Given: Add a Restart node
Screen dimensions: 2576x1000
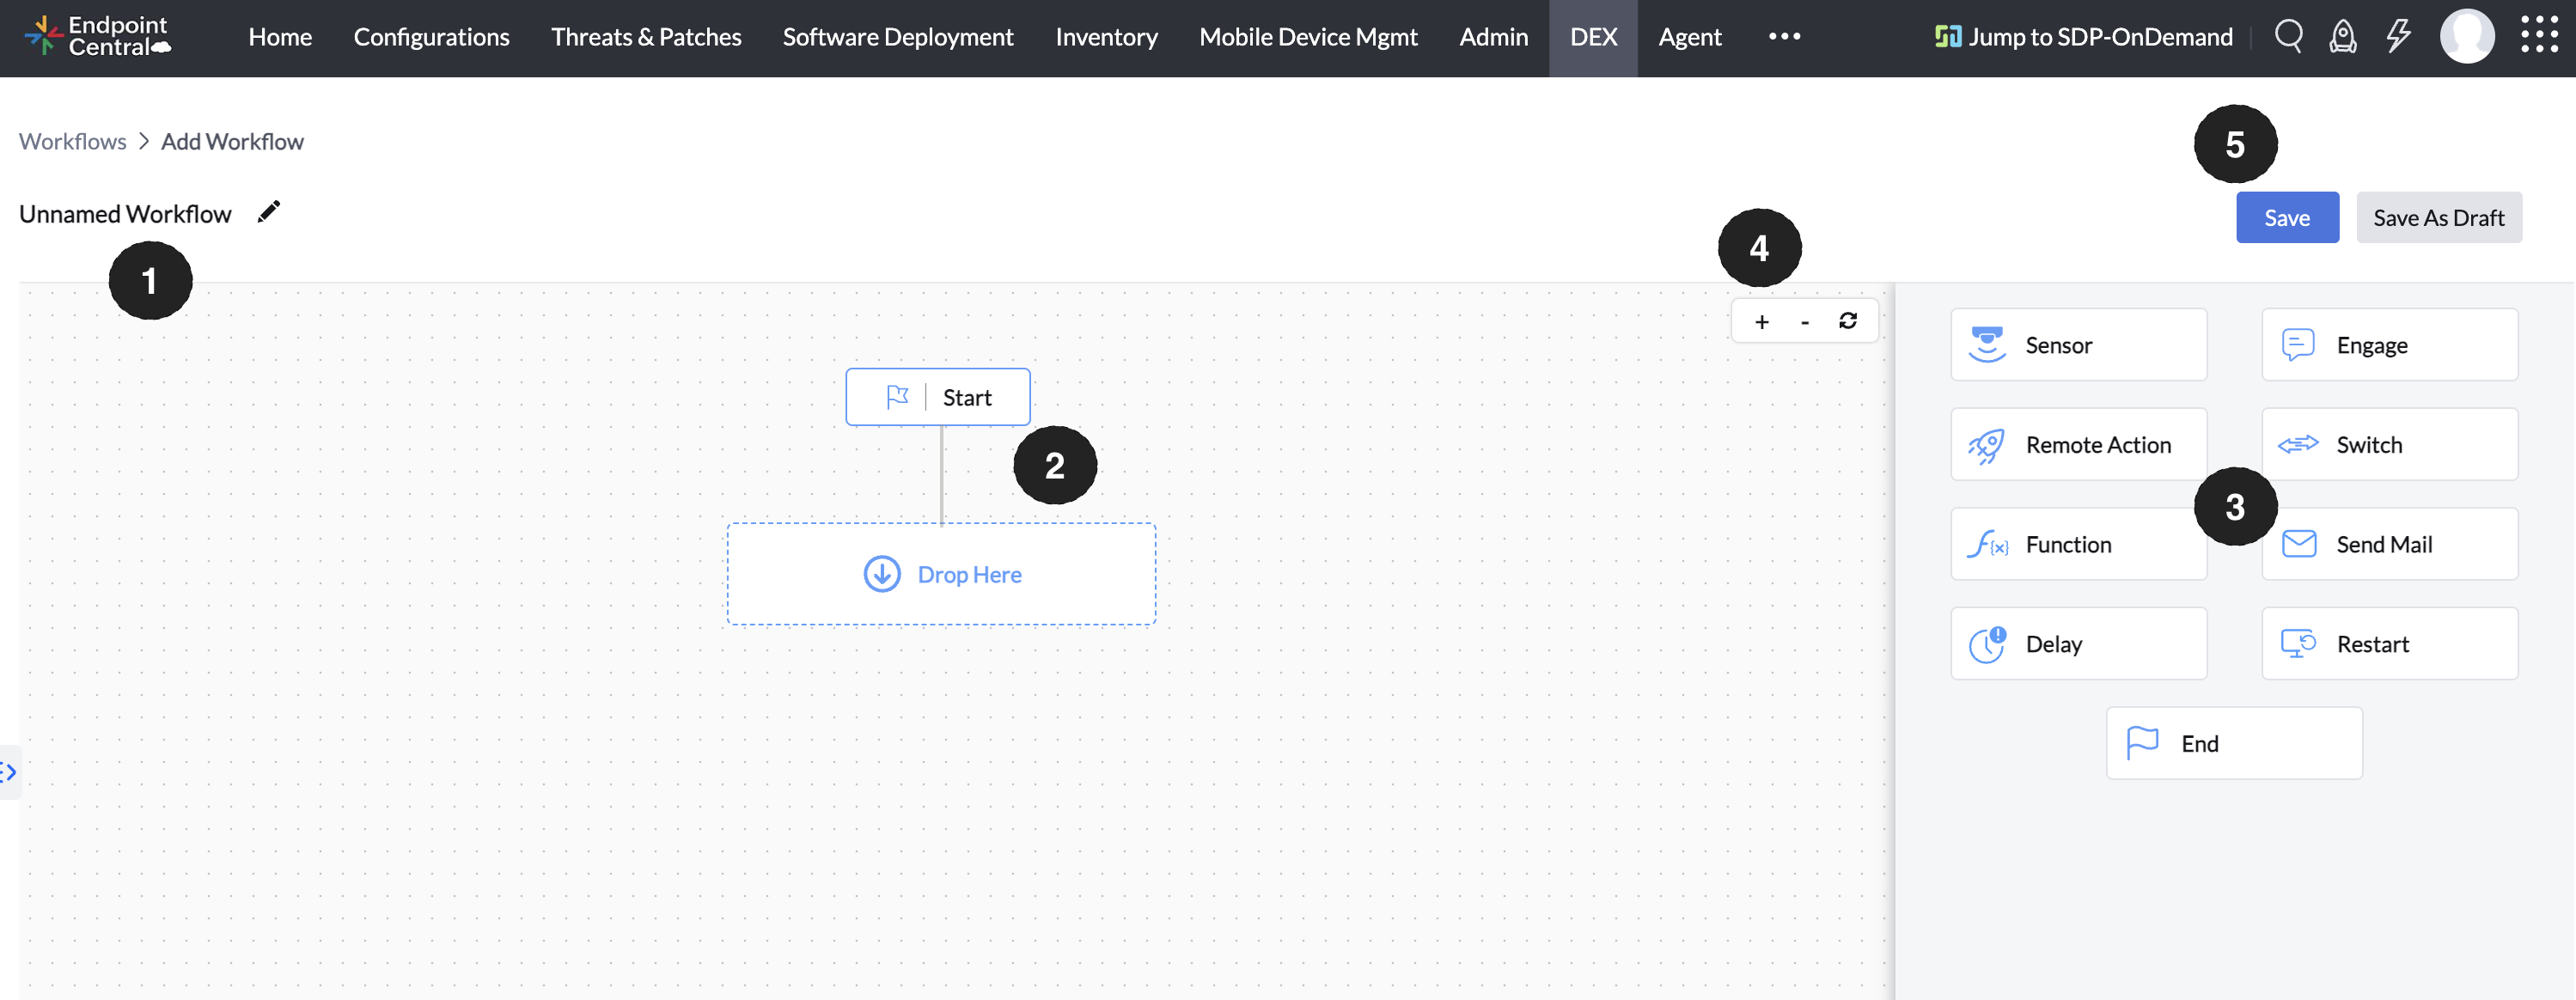Looking at the screenshot, I should click(2390, 643).
